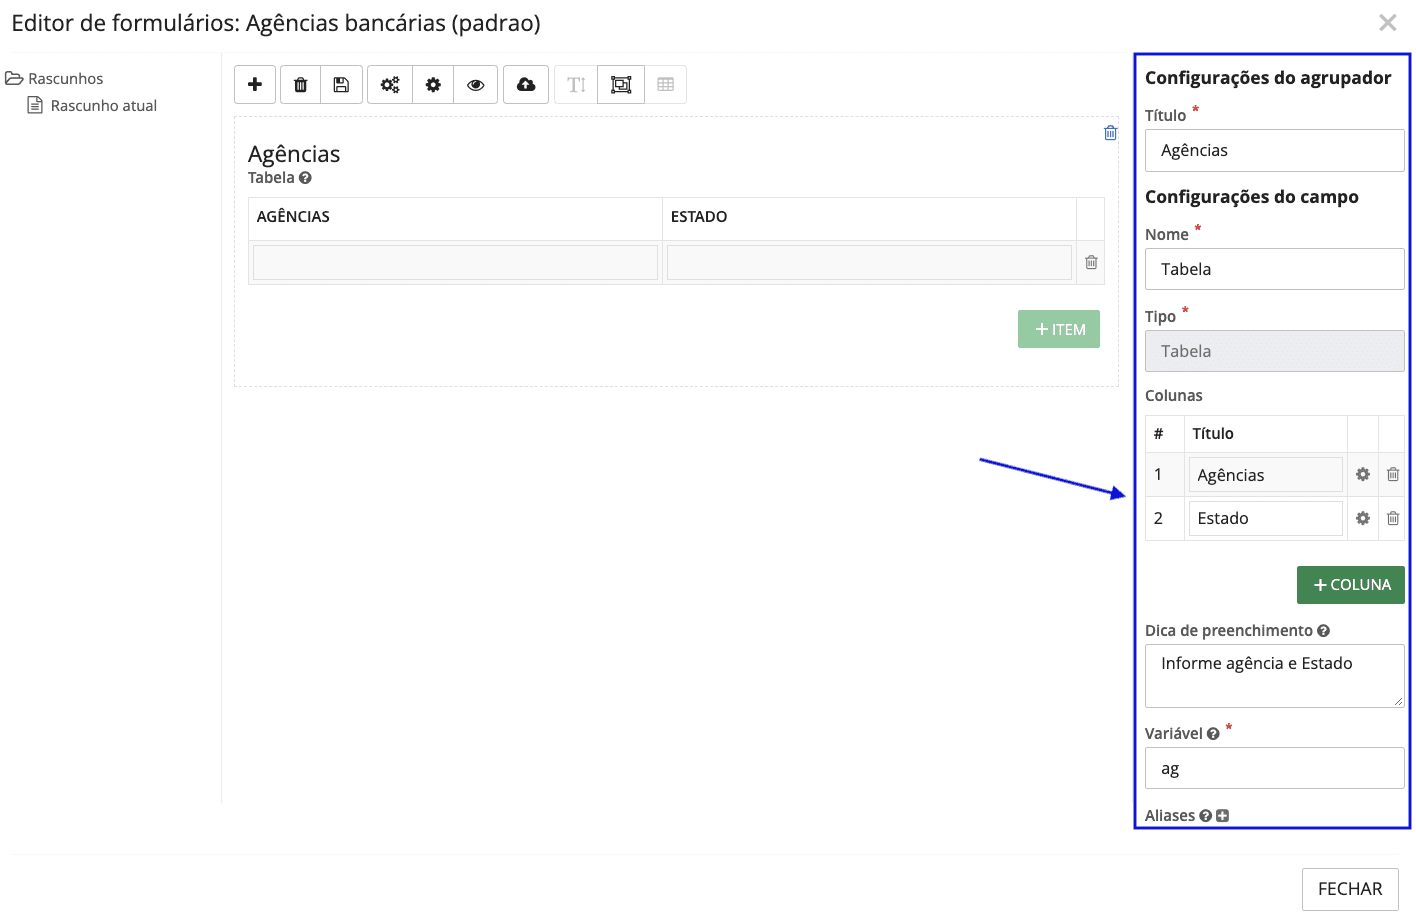The width and height of the screenshot is (1416, 918).
Task: Click the Variável input field
Action: [1274, 768]
